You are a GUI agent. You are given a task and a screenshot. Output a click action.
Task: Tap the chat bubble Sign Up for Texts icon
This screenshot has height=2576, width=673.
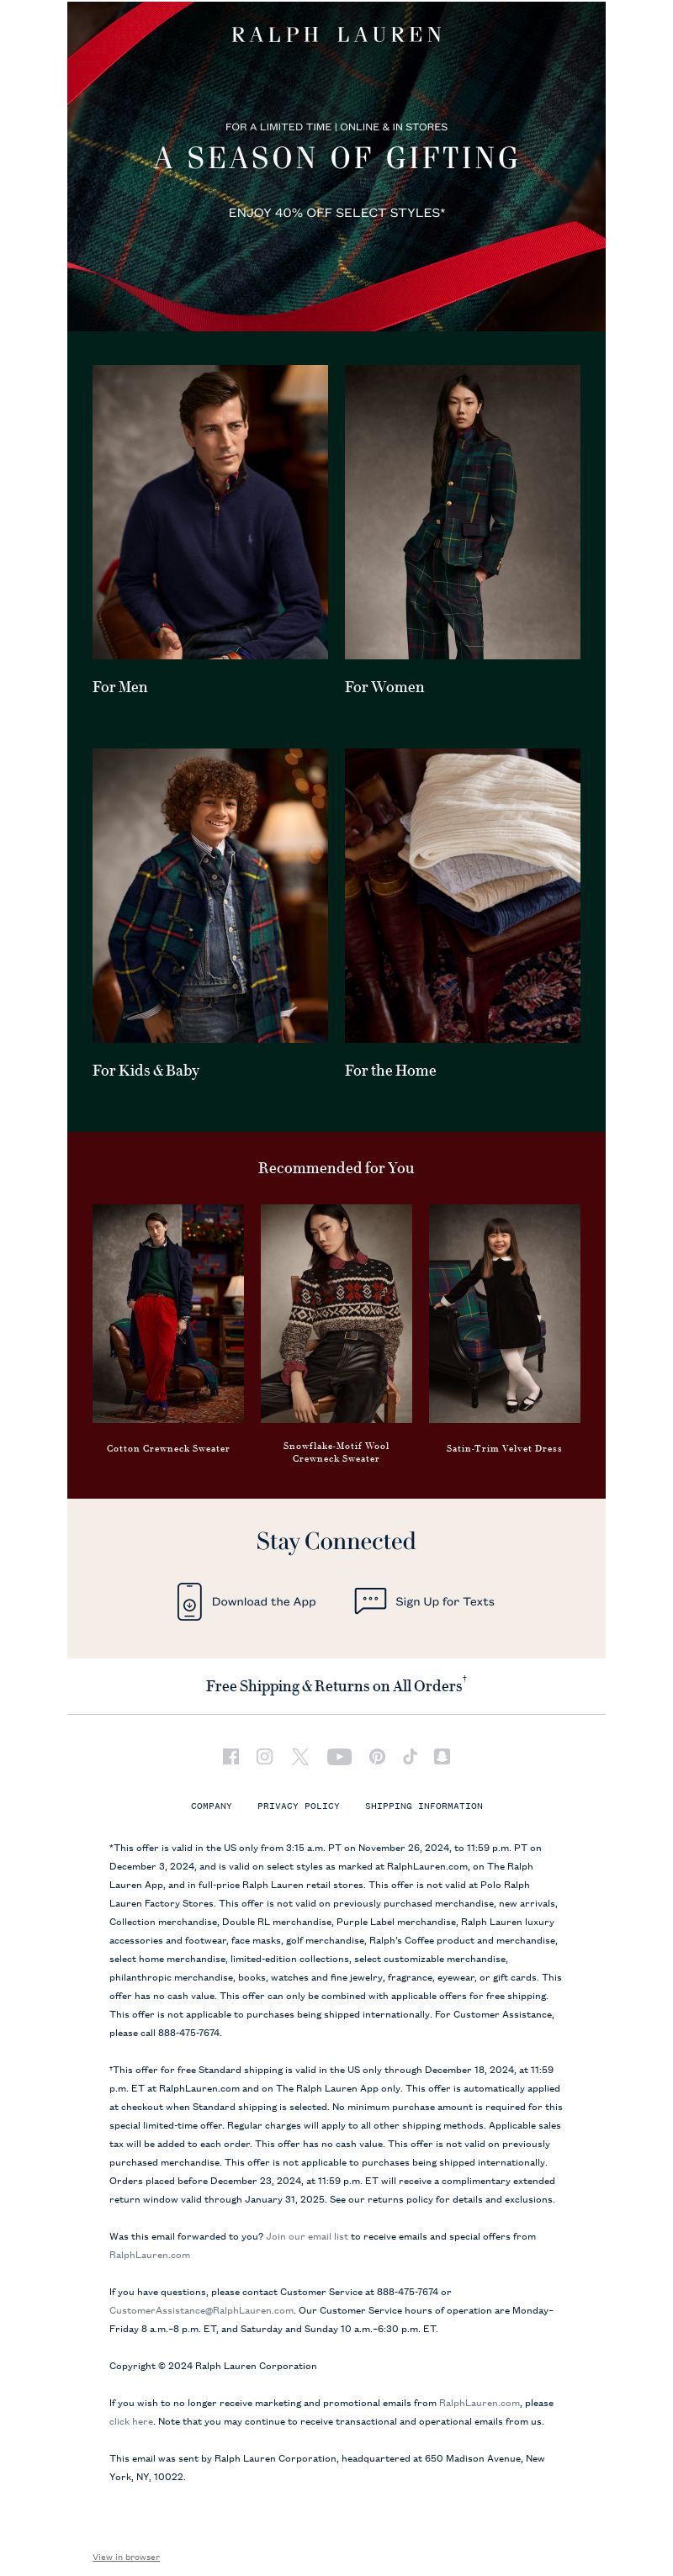tap(370, 1600)
